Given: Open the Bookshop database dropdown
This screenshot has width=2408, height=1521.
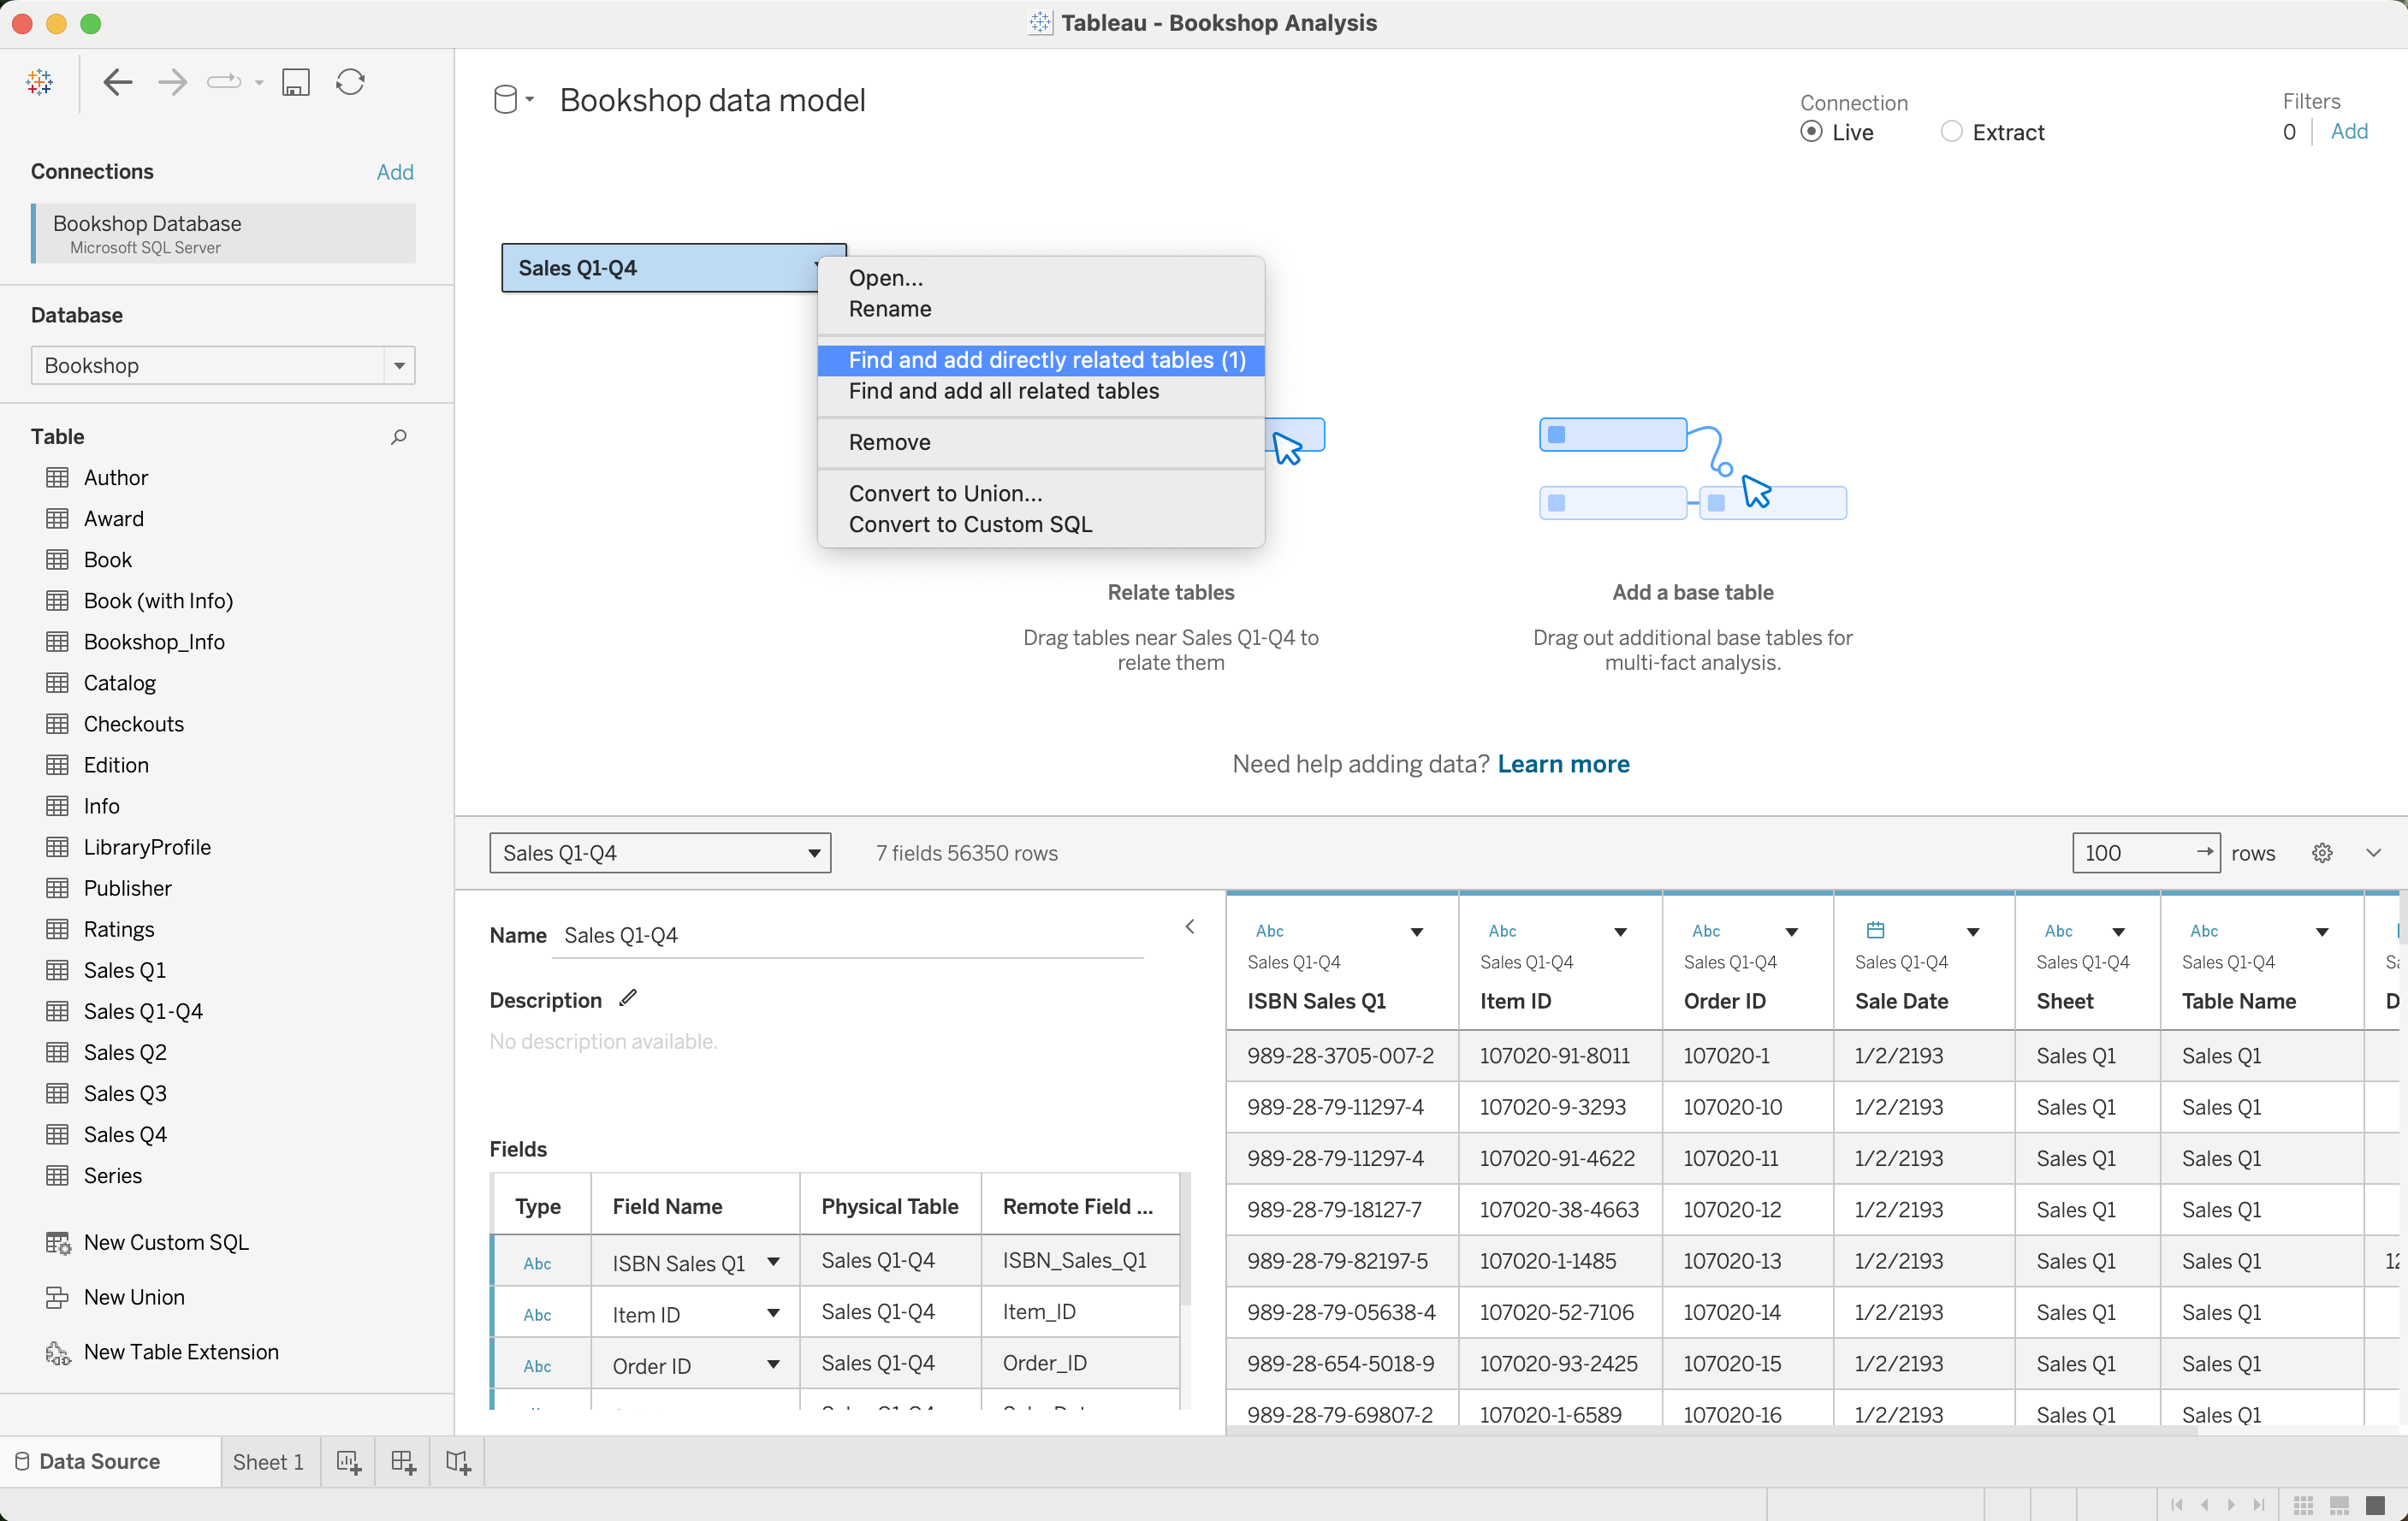Looking at the screenshot, I should point(399,366).
